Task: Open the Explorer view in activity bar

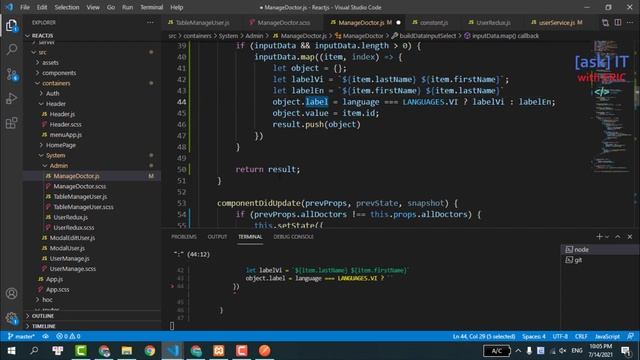Action: (11, 26)
